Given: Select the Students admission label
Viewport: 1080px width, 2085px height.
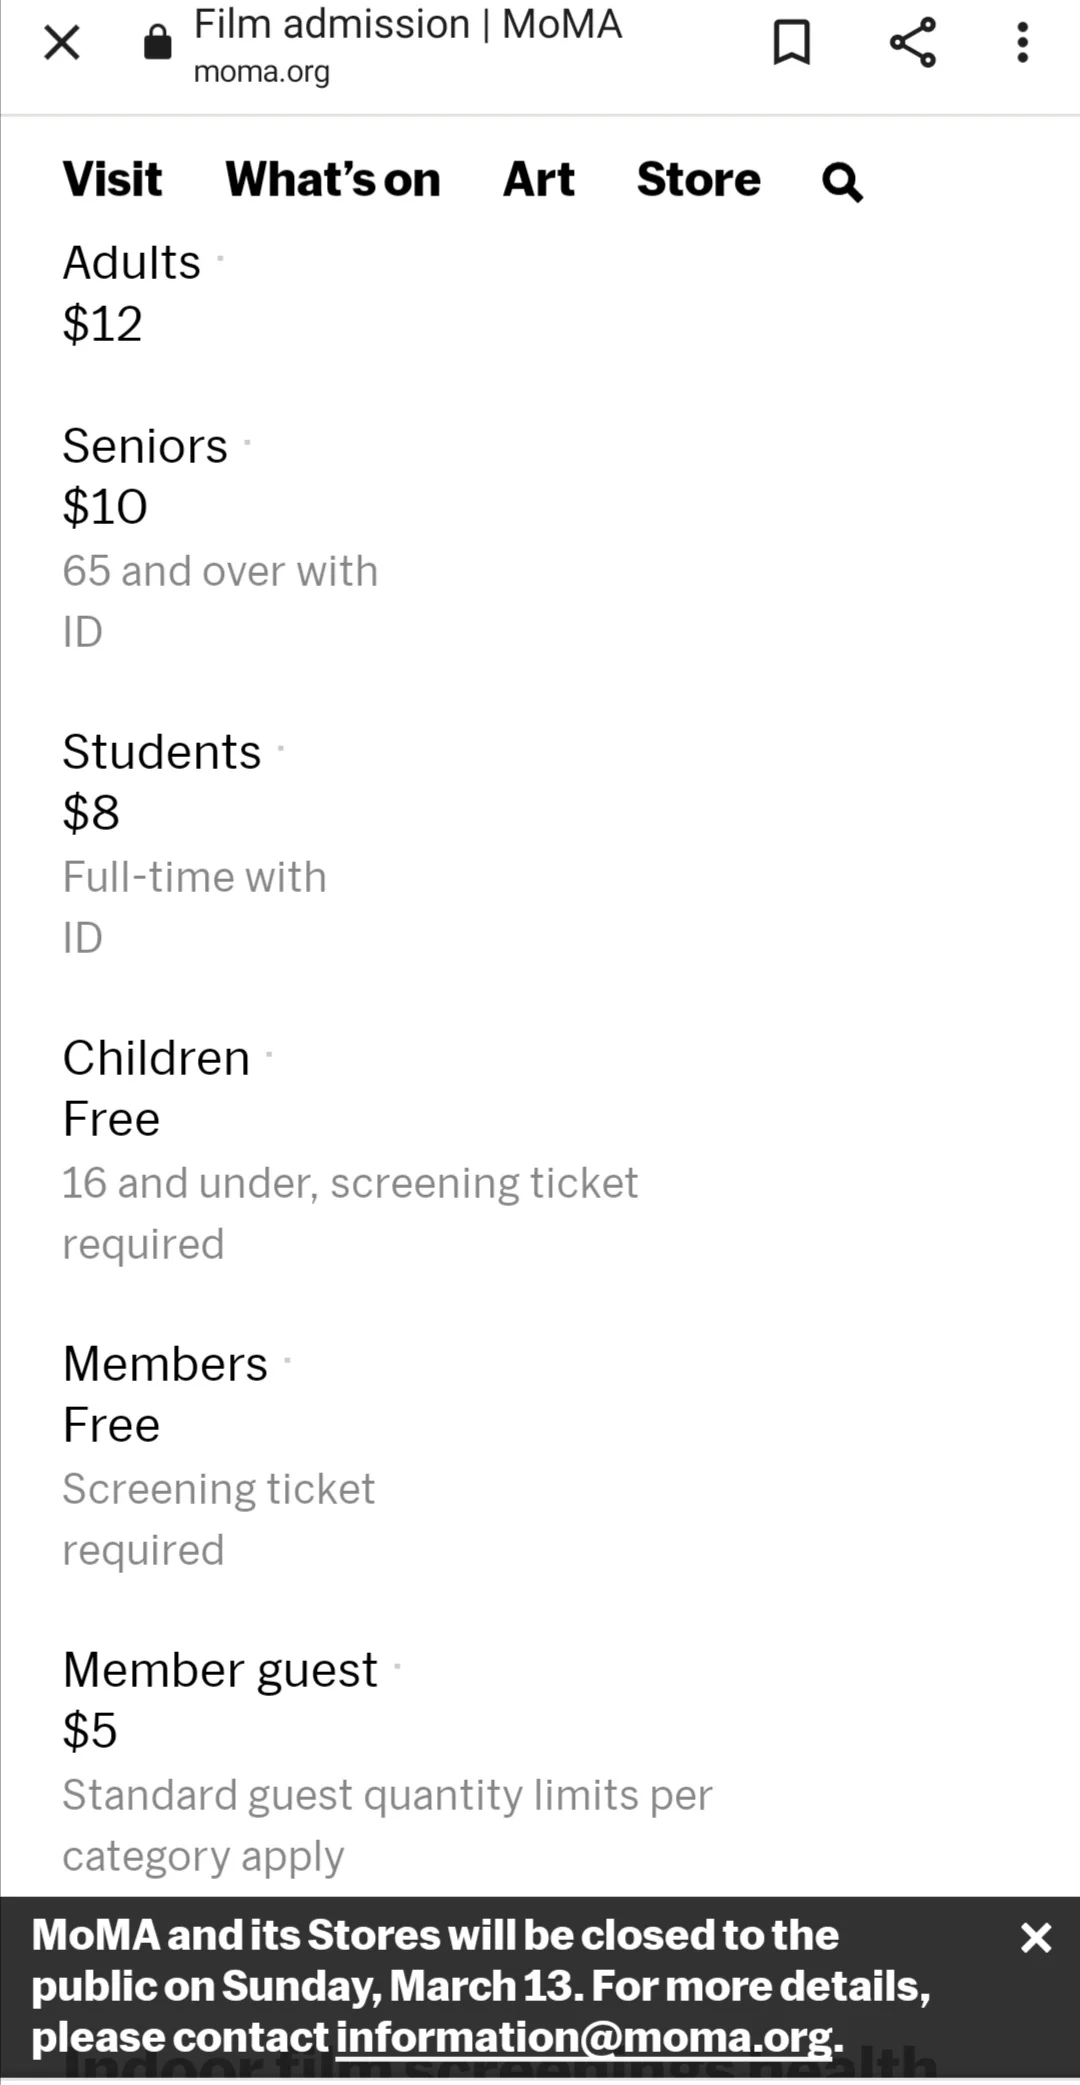Looking at the screenshot, I should tap(161, 752).
